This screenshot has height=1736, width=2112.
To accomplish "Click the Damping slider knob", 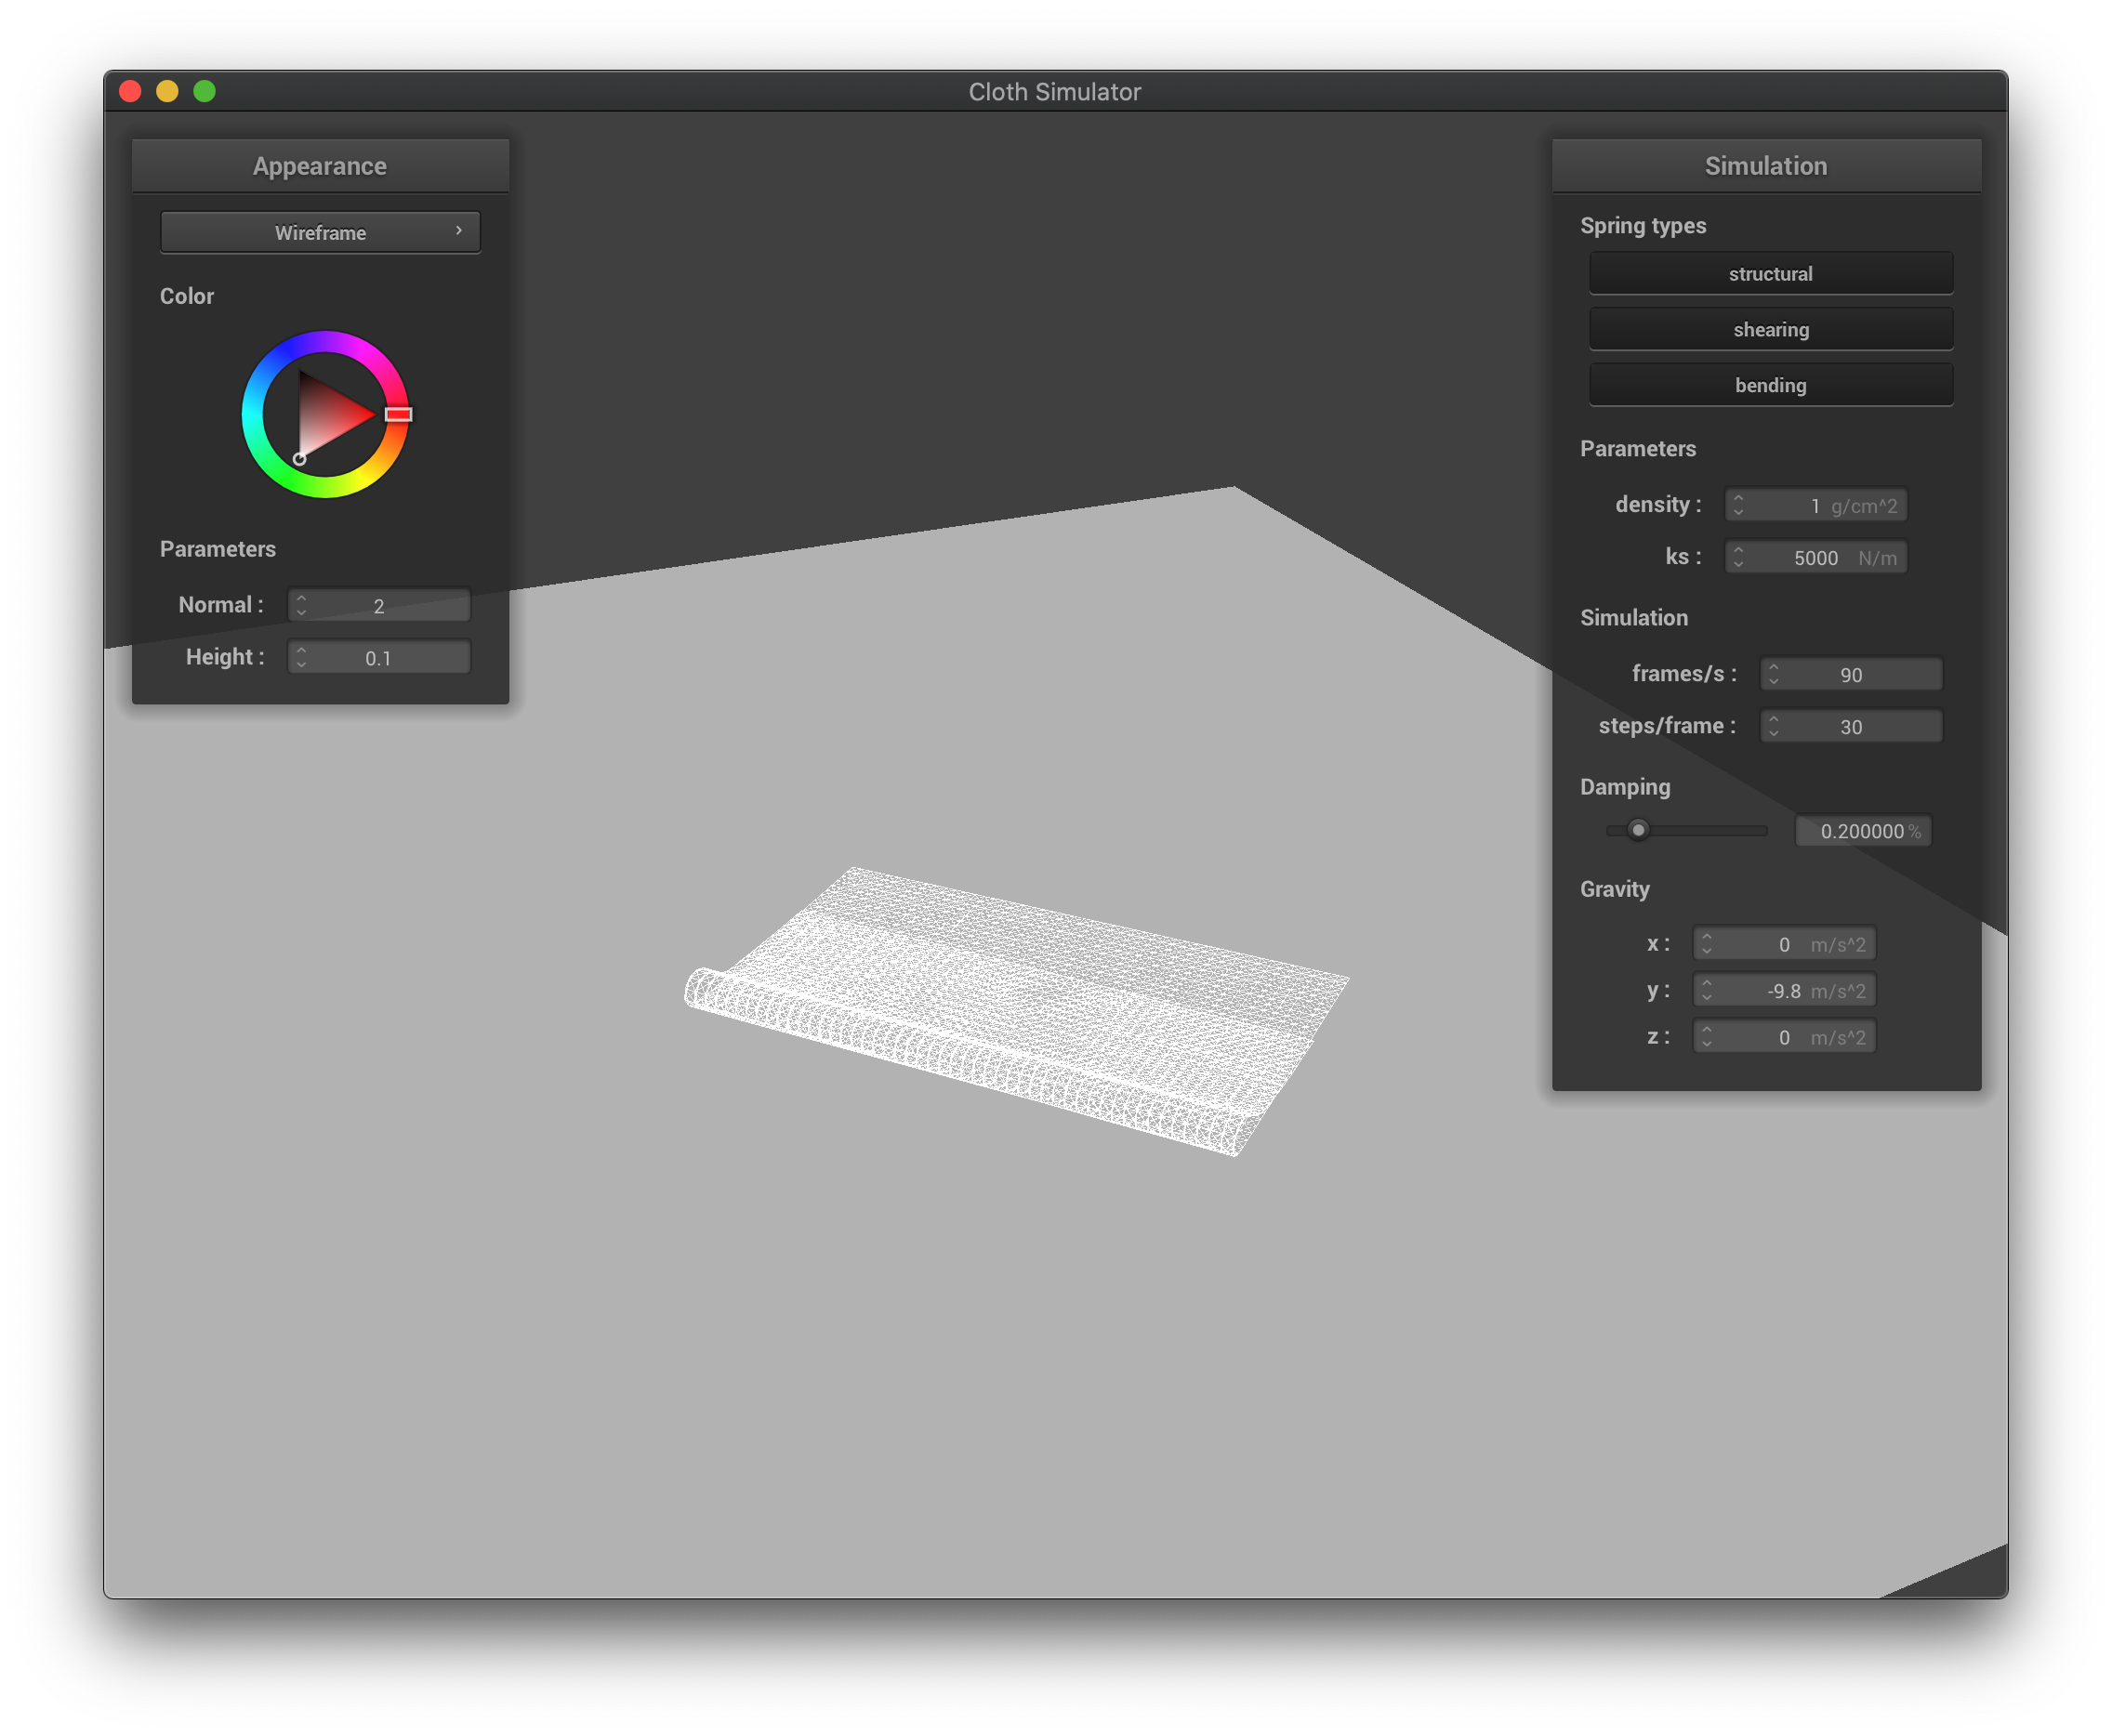I will click(x=1637, y=830).
